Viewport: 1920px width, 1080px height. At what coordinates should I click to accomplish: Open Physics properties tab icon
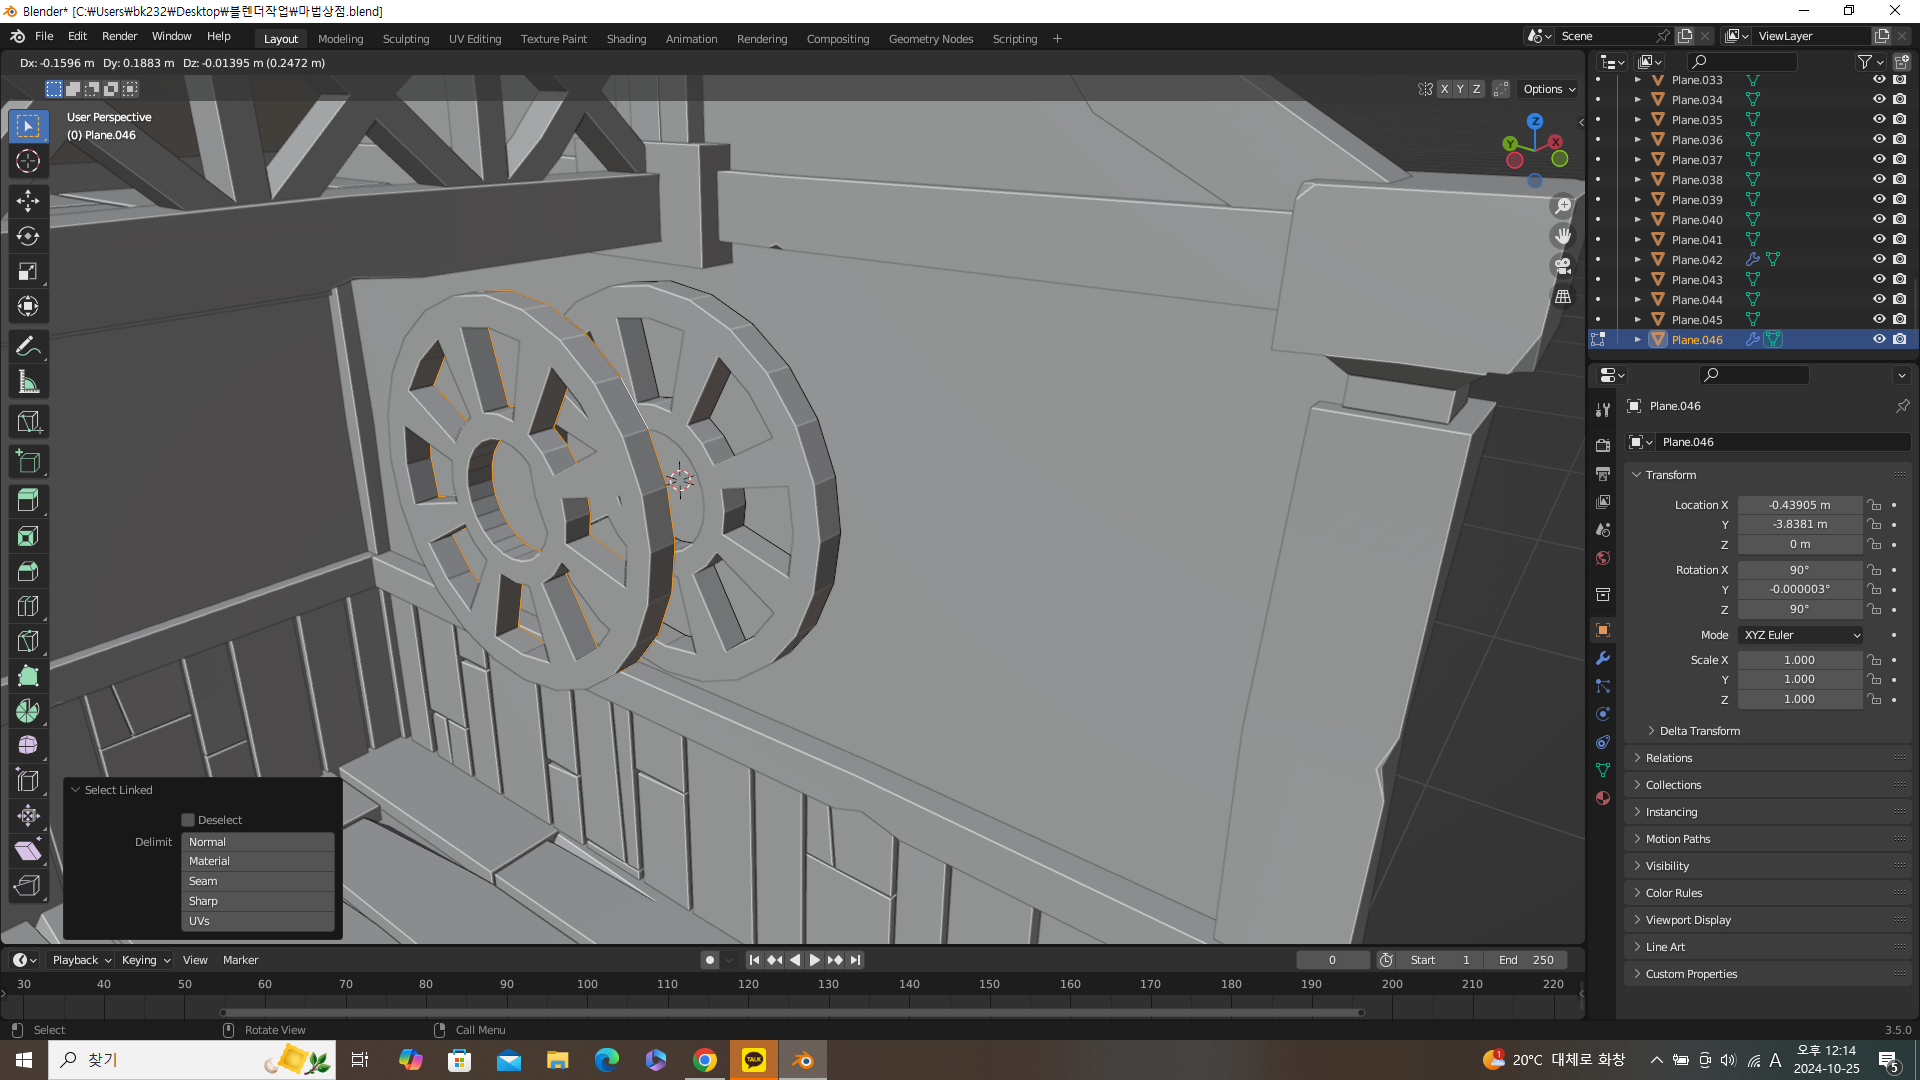(x=1603, y=714)
